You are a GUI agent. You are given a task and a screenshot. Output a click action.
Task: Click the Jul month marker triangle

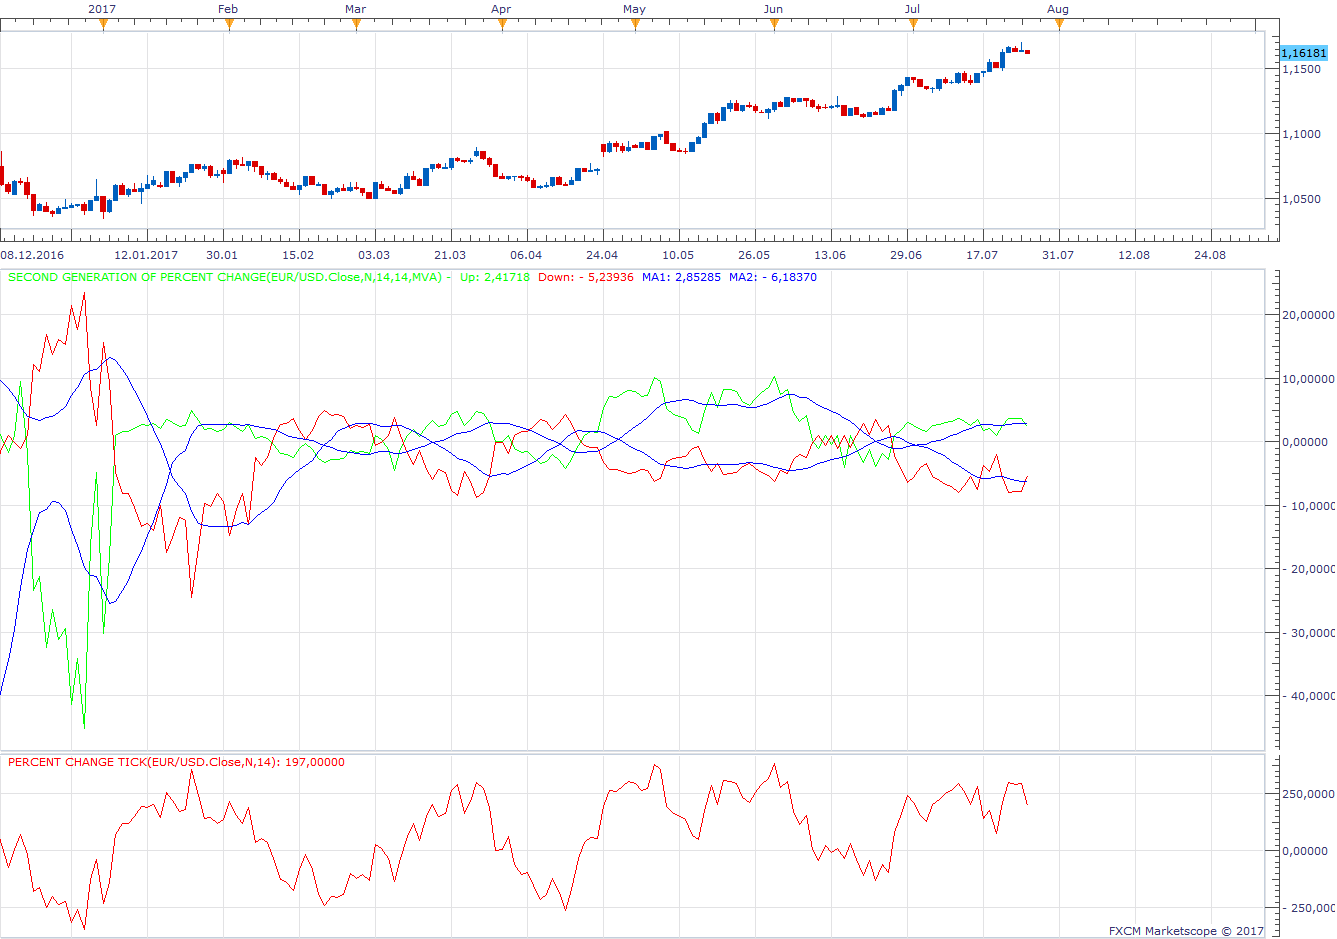click(913, 24)
